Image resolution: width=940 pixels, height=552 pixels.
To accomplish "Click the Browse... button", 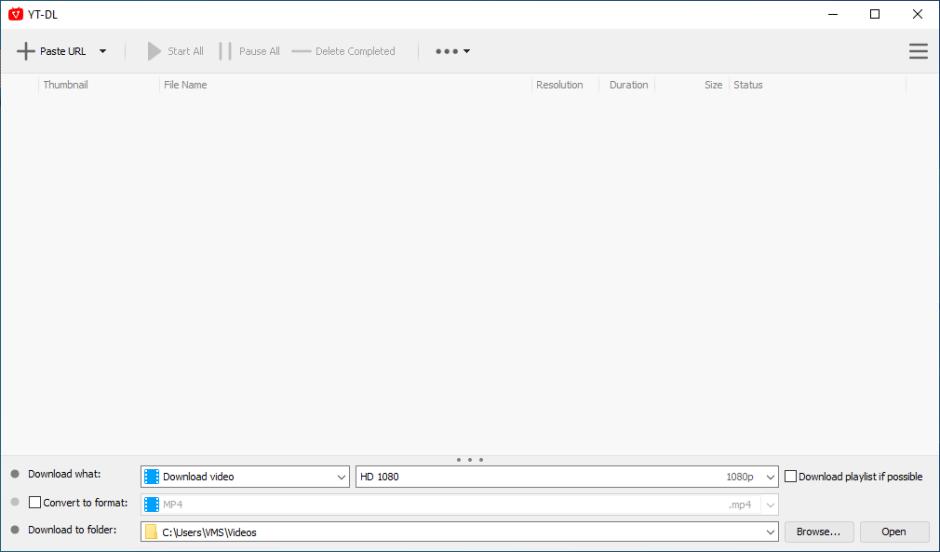I will (x=818, y=532).
